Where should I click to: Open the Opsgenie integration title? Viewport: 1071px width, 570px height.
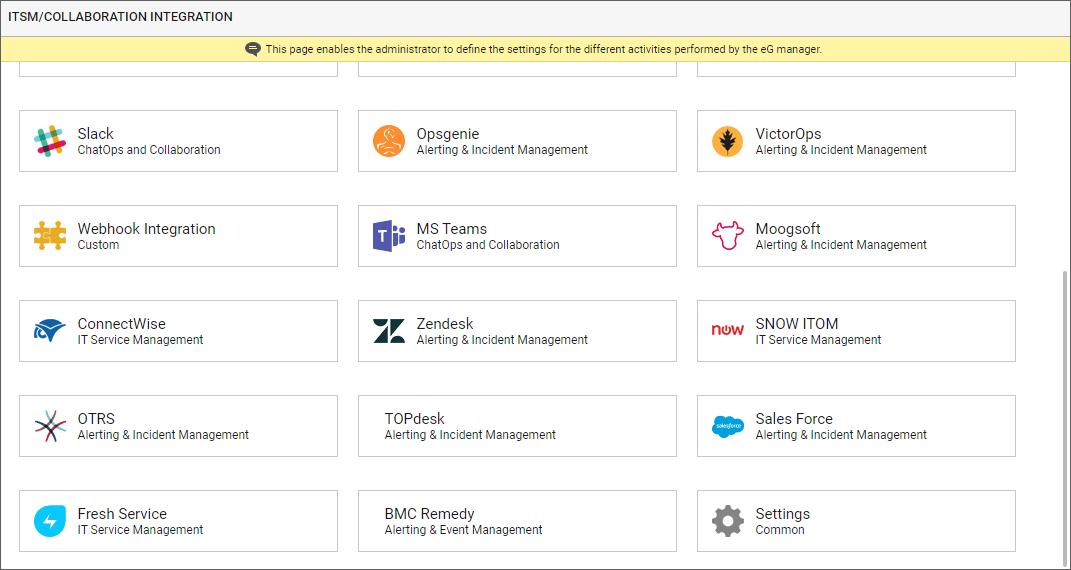(448, 134)
